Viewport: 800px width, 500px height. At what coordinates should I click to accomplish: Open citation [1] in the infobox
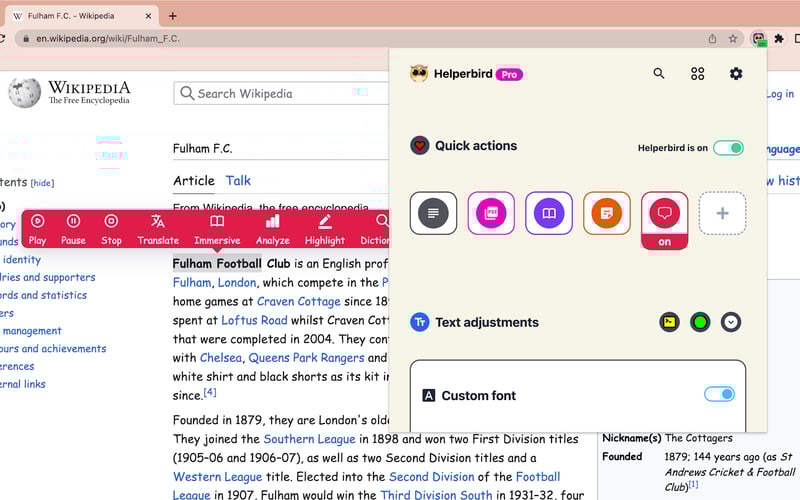pyautogui.click(x=693, y=484)
